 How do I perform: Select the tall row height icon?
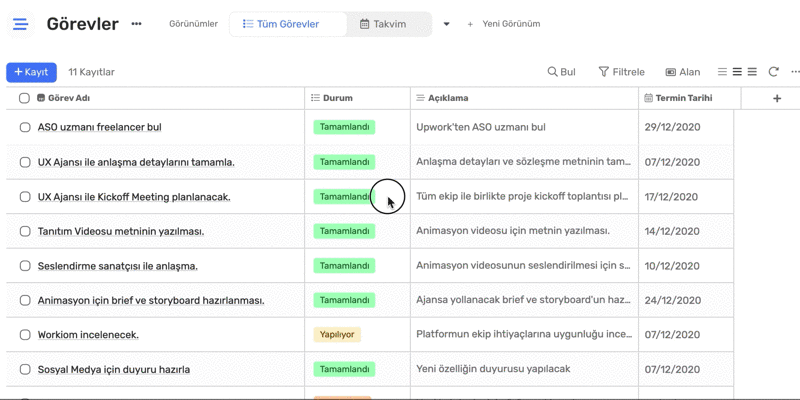click(752, 72)
